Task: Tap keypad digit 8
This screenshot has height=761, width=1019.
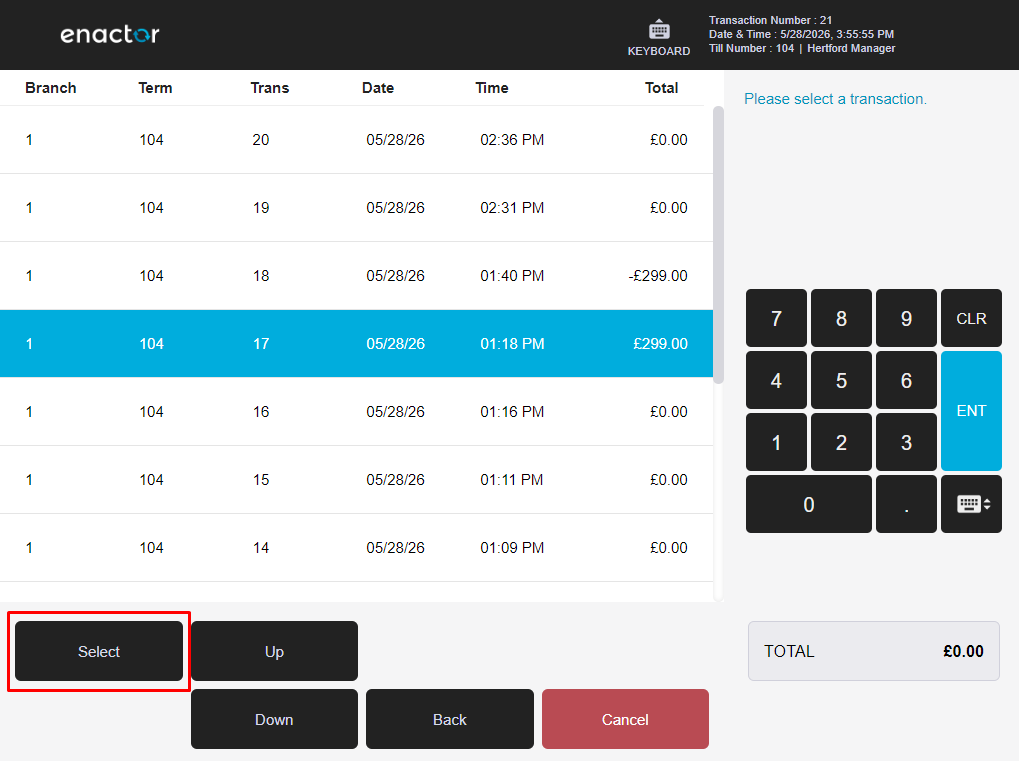Action: [841, 318]
